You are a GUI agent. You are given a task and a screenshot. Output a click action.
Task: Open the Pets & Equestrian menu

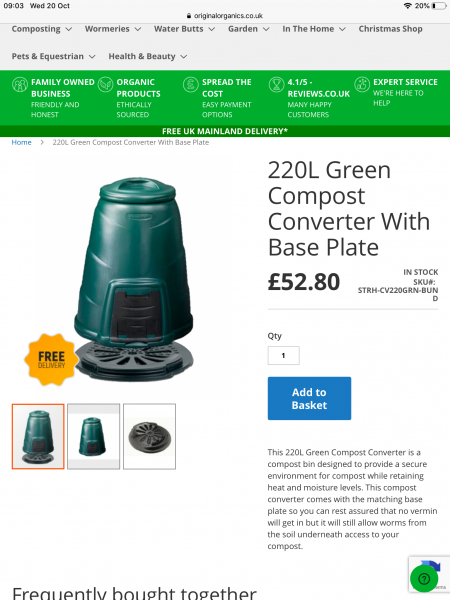54,57
